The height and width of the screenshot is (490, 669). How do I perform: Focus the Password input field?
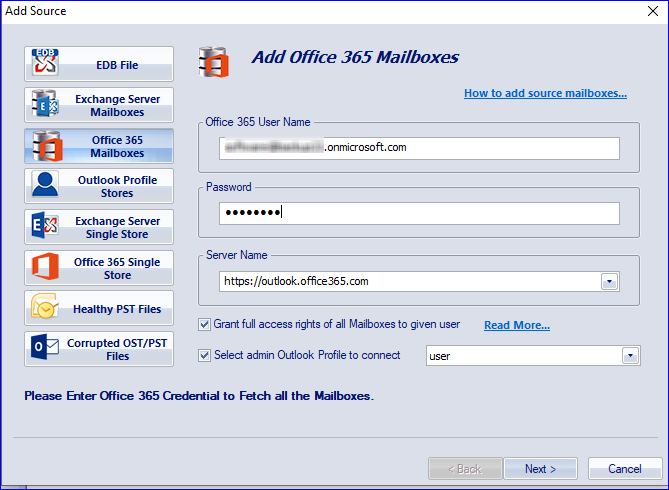419,213
